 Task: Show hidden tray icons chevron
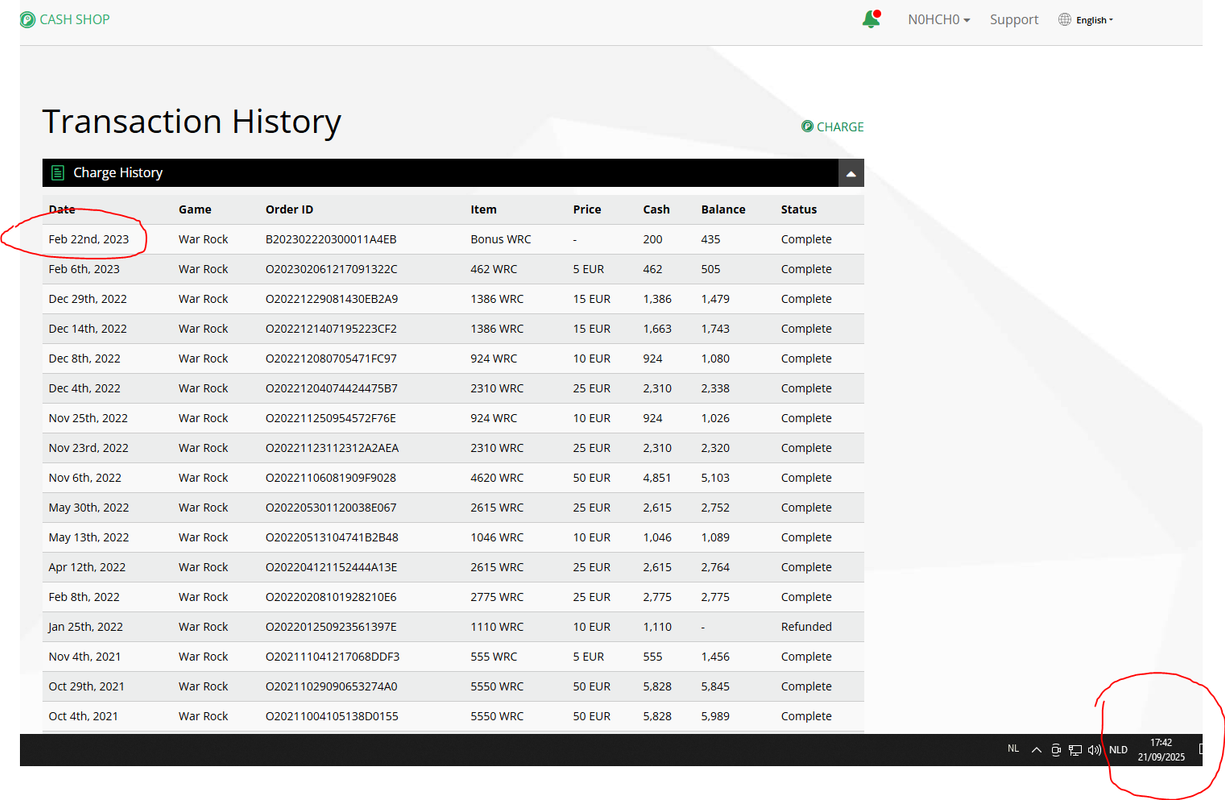coord(1037,750)
